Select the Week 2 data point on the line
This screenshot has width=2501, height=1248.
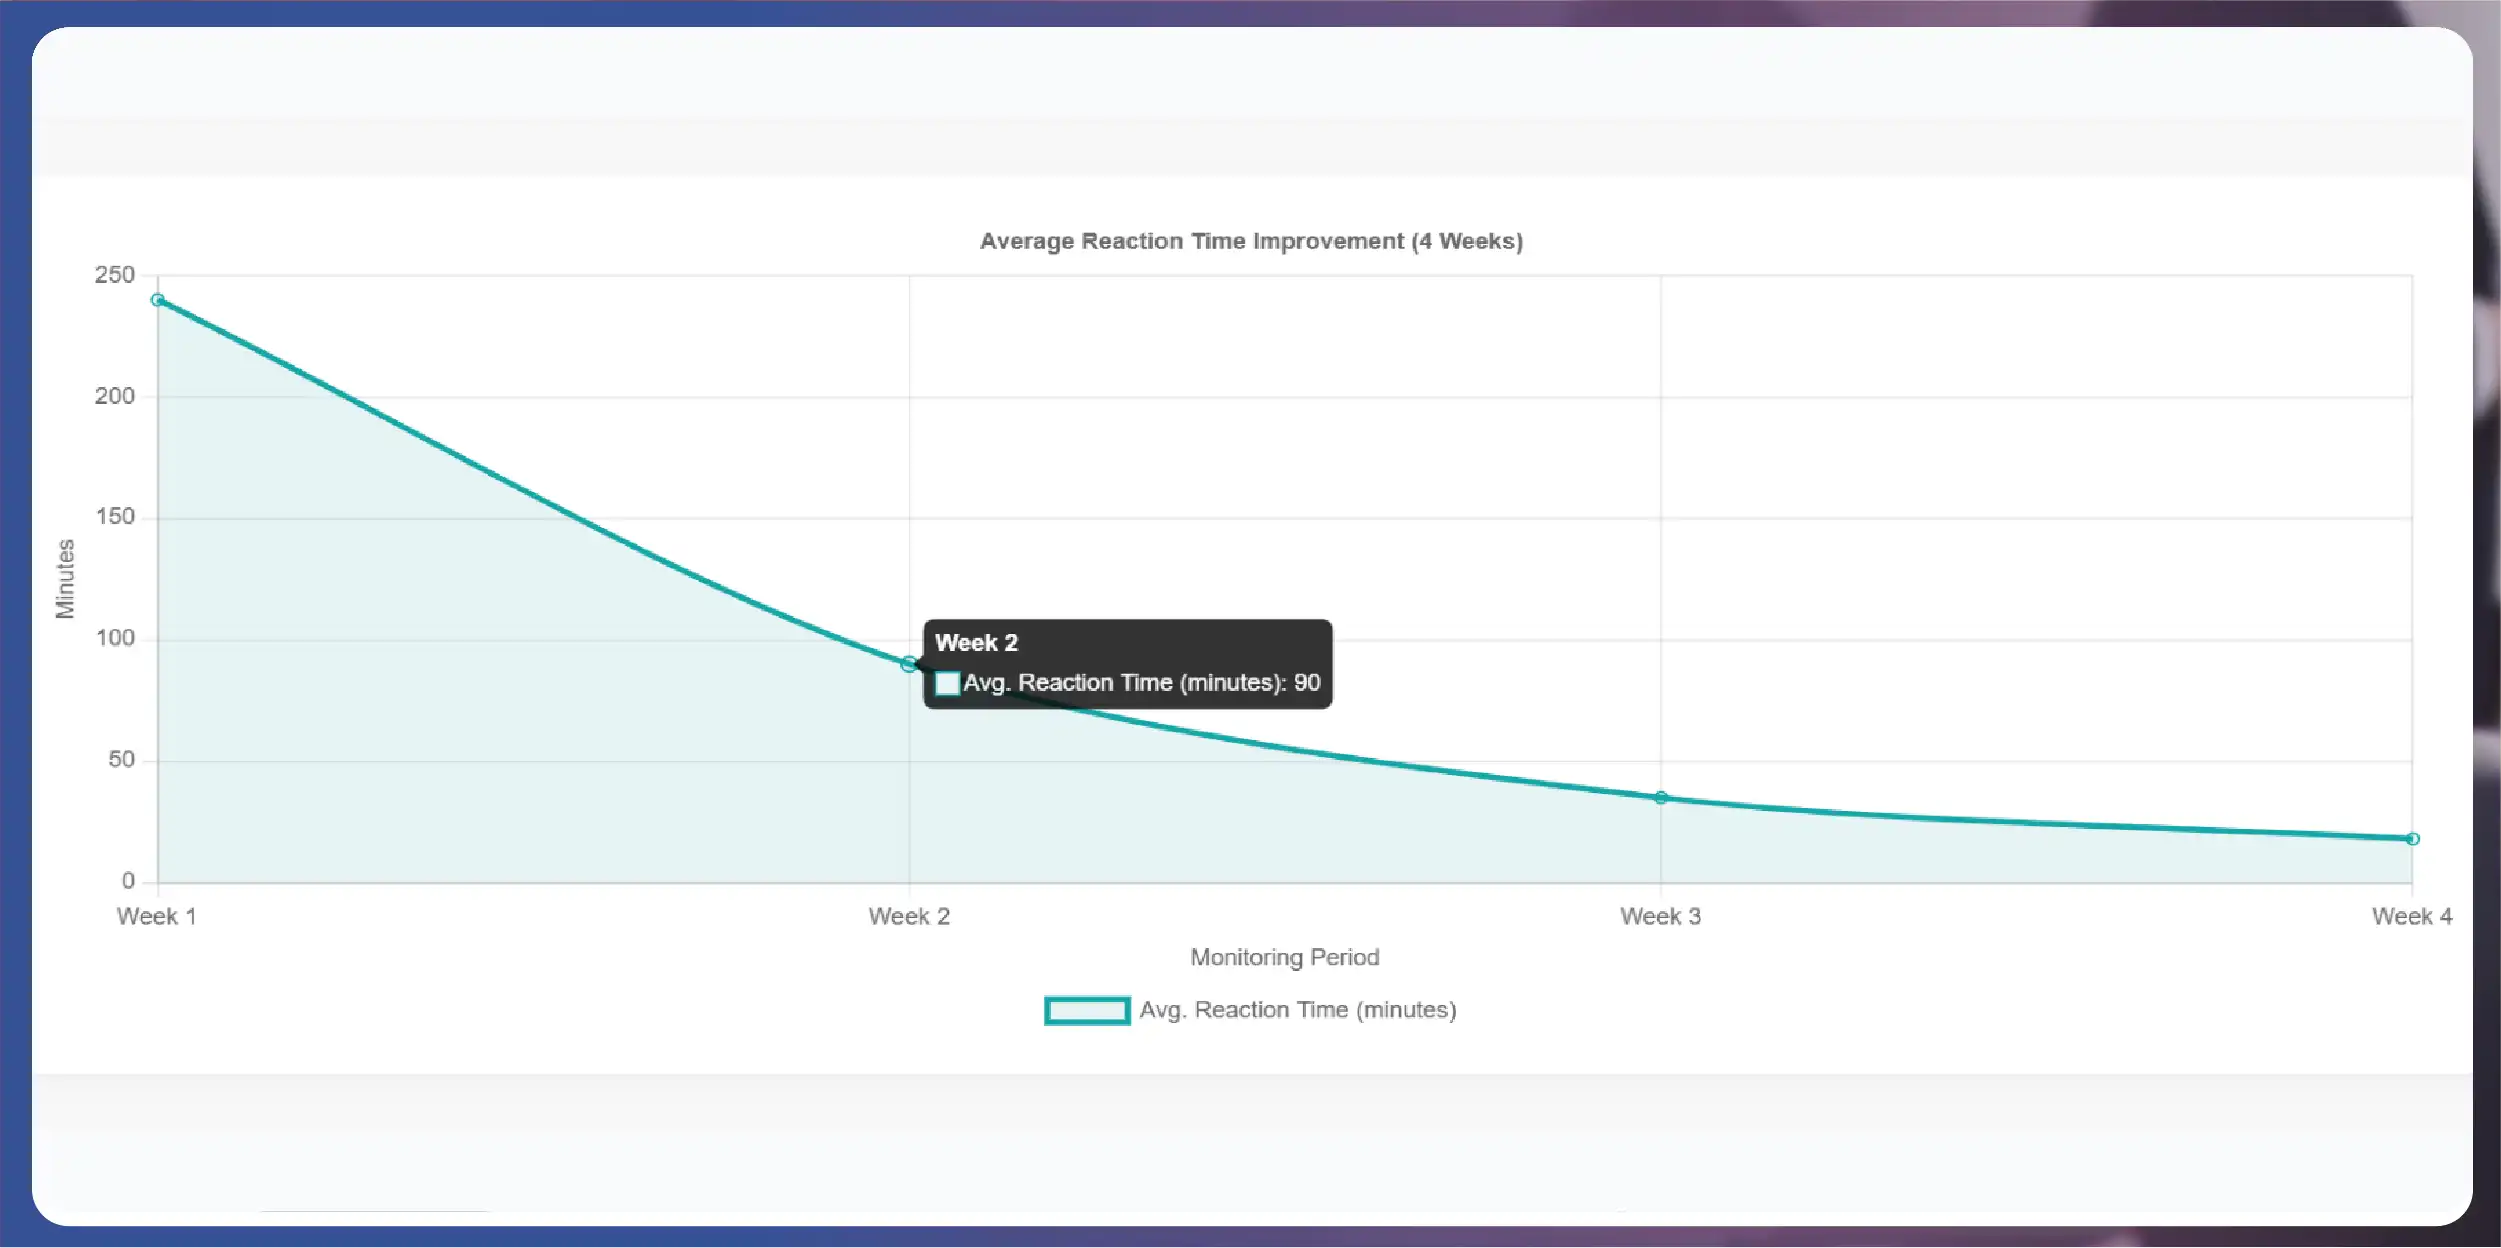click(x=908, y=664)
